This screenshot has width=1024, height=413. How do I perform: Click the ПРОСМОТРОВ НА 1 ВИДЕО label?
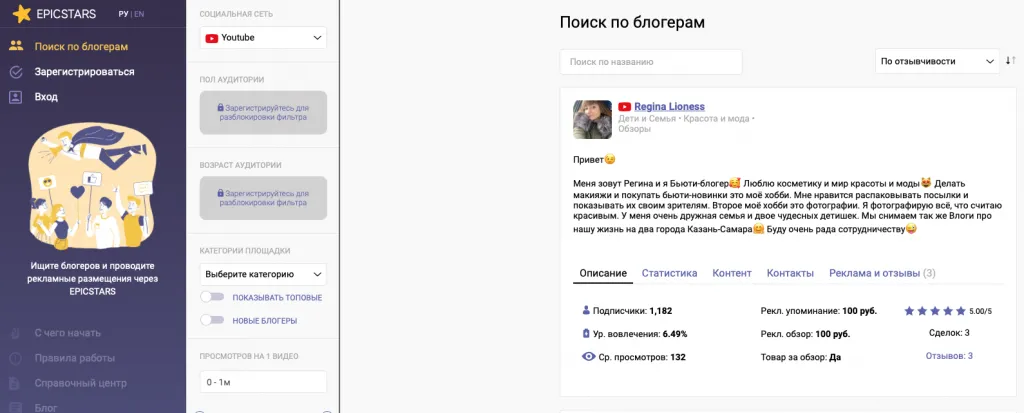coord(249,357)
